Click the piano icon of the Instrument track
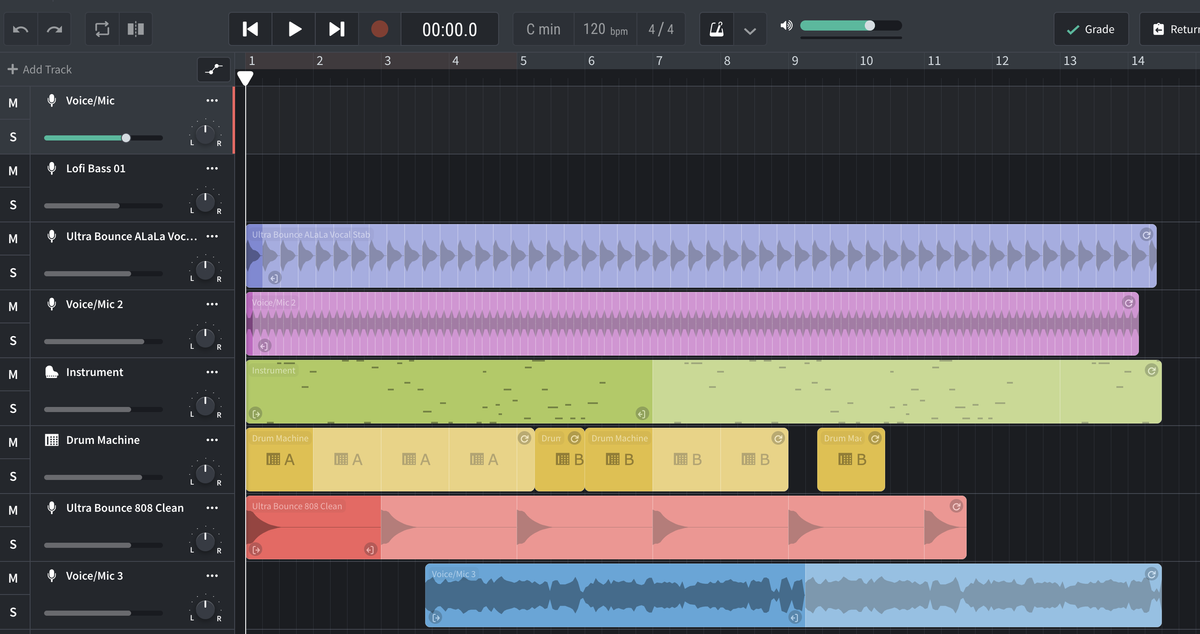1200x634 pixels. coord(52,372)
